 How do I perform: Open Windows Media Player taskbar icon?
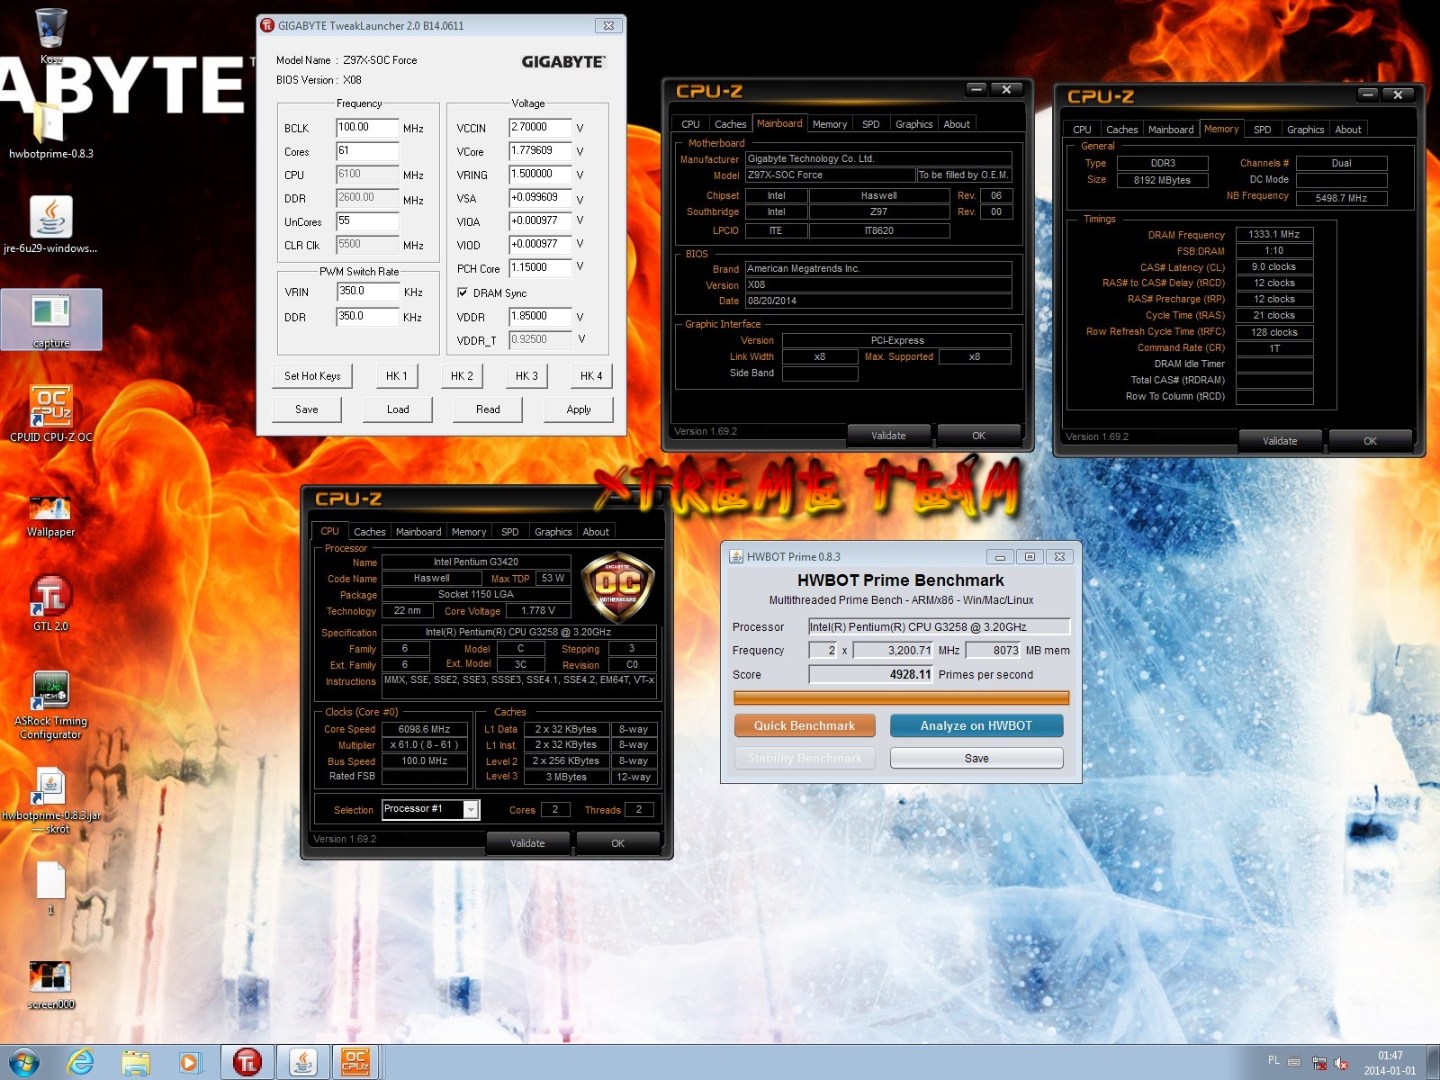[190, 1062]
